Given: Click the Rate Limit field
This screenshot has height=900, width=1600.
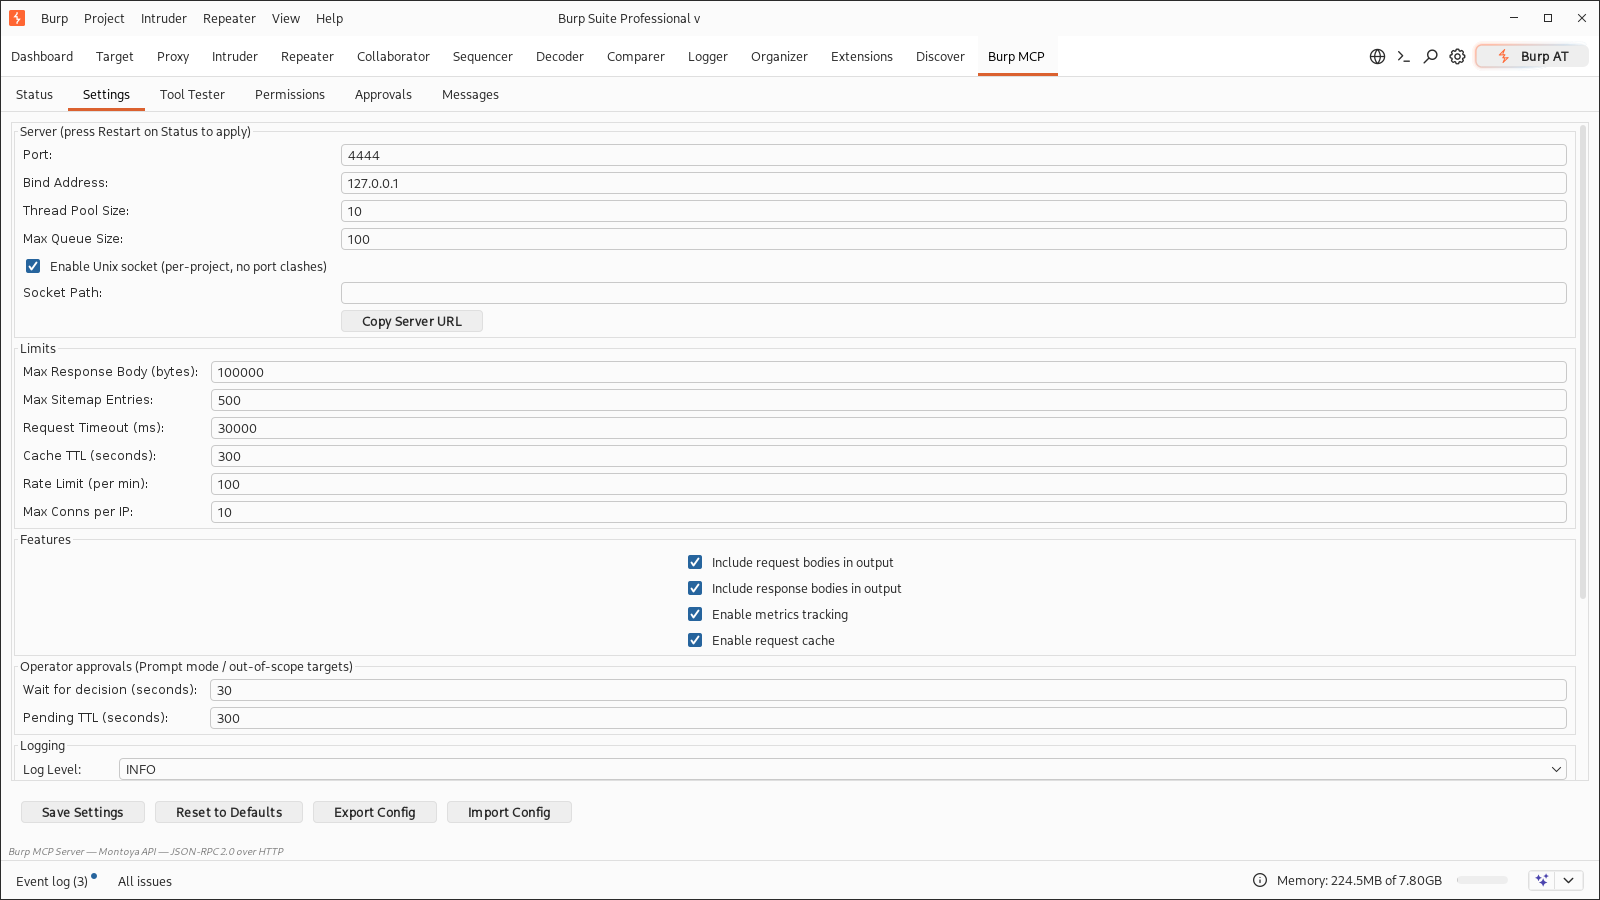Looking at the screenshot, I should [x=889, y=484].
